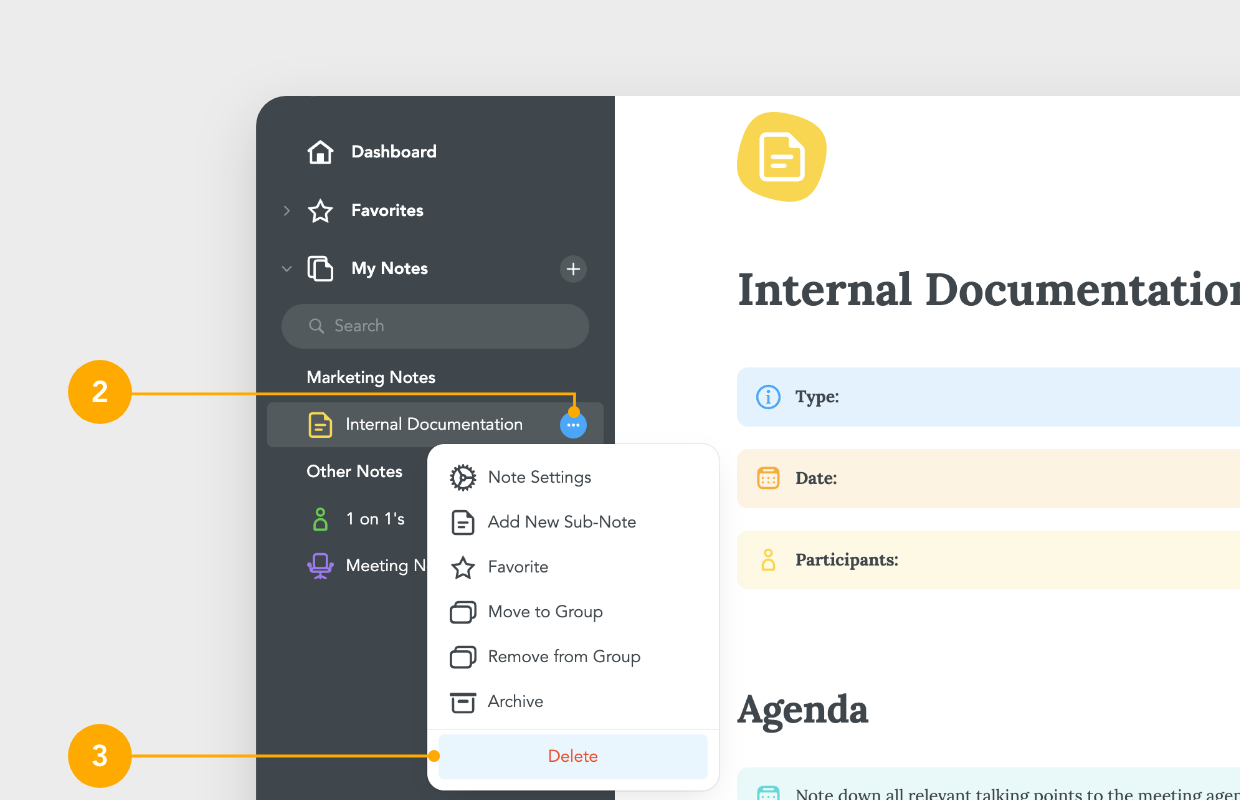Click the blue info icon beside Type
The width and height of the screenshot is (1240, 800).
[x=768, y=397]
